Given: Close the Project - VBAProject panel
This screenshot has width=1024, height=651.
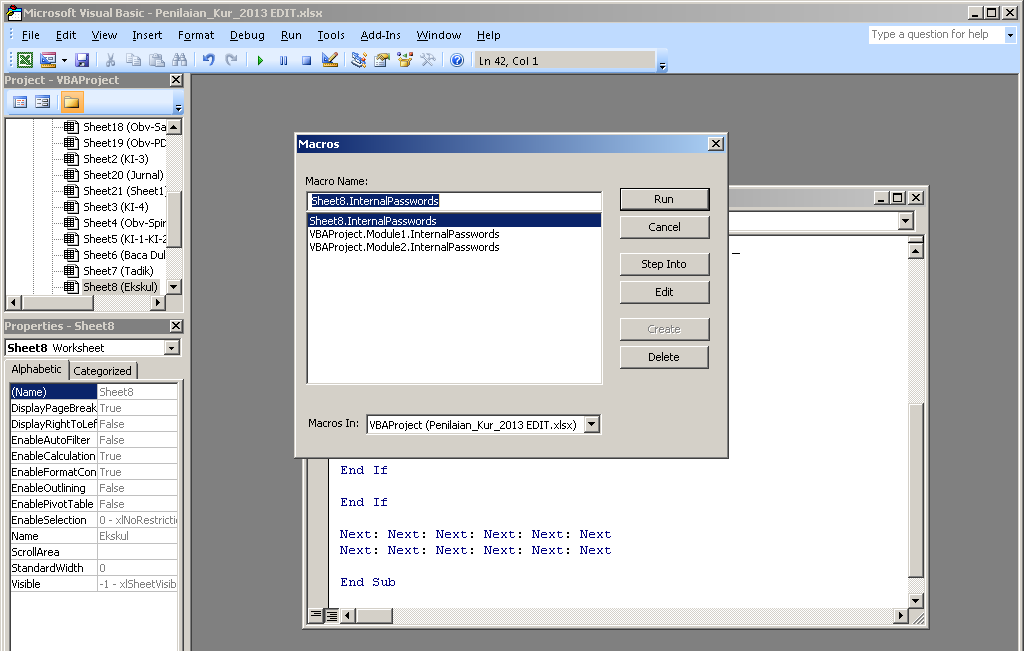Looking at the screenshot, I should pos(176,80).
